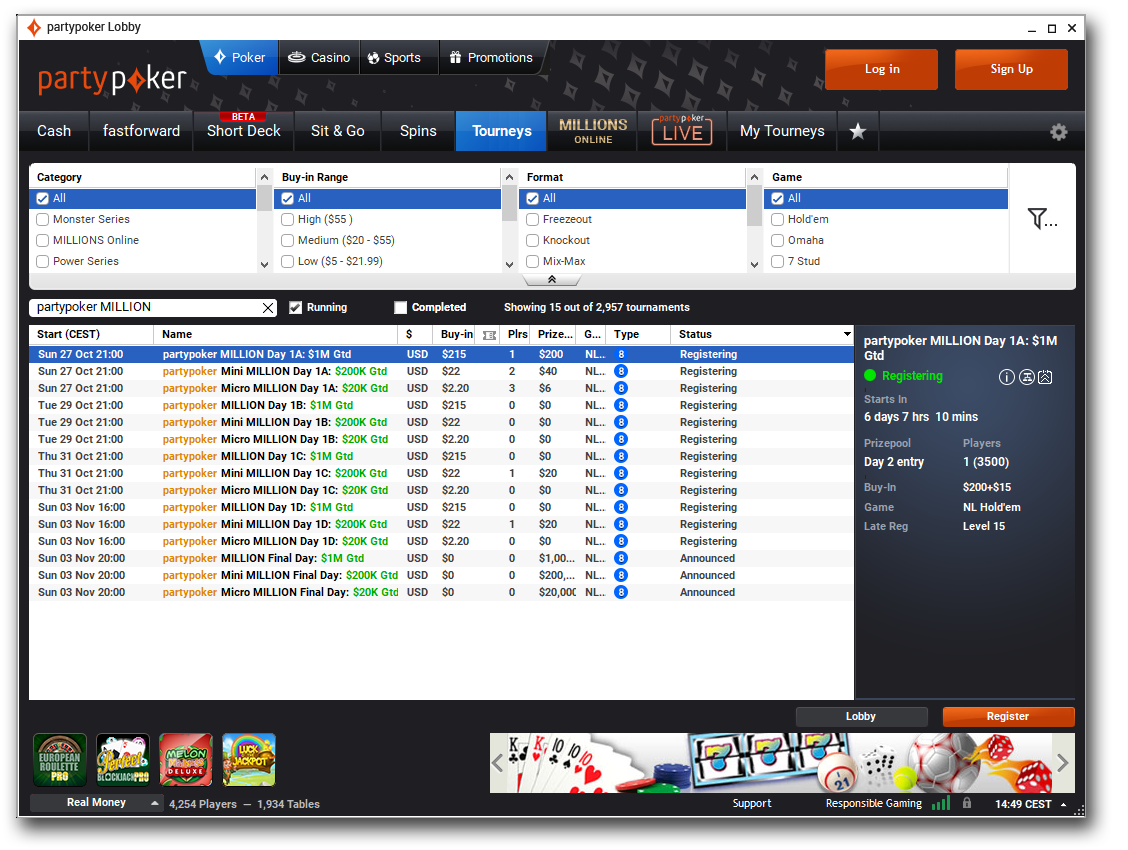Viewport: 1128px width, 850px height.
Task: Click the favorites star tab icon
Action: 857,131
